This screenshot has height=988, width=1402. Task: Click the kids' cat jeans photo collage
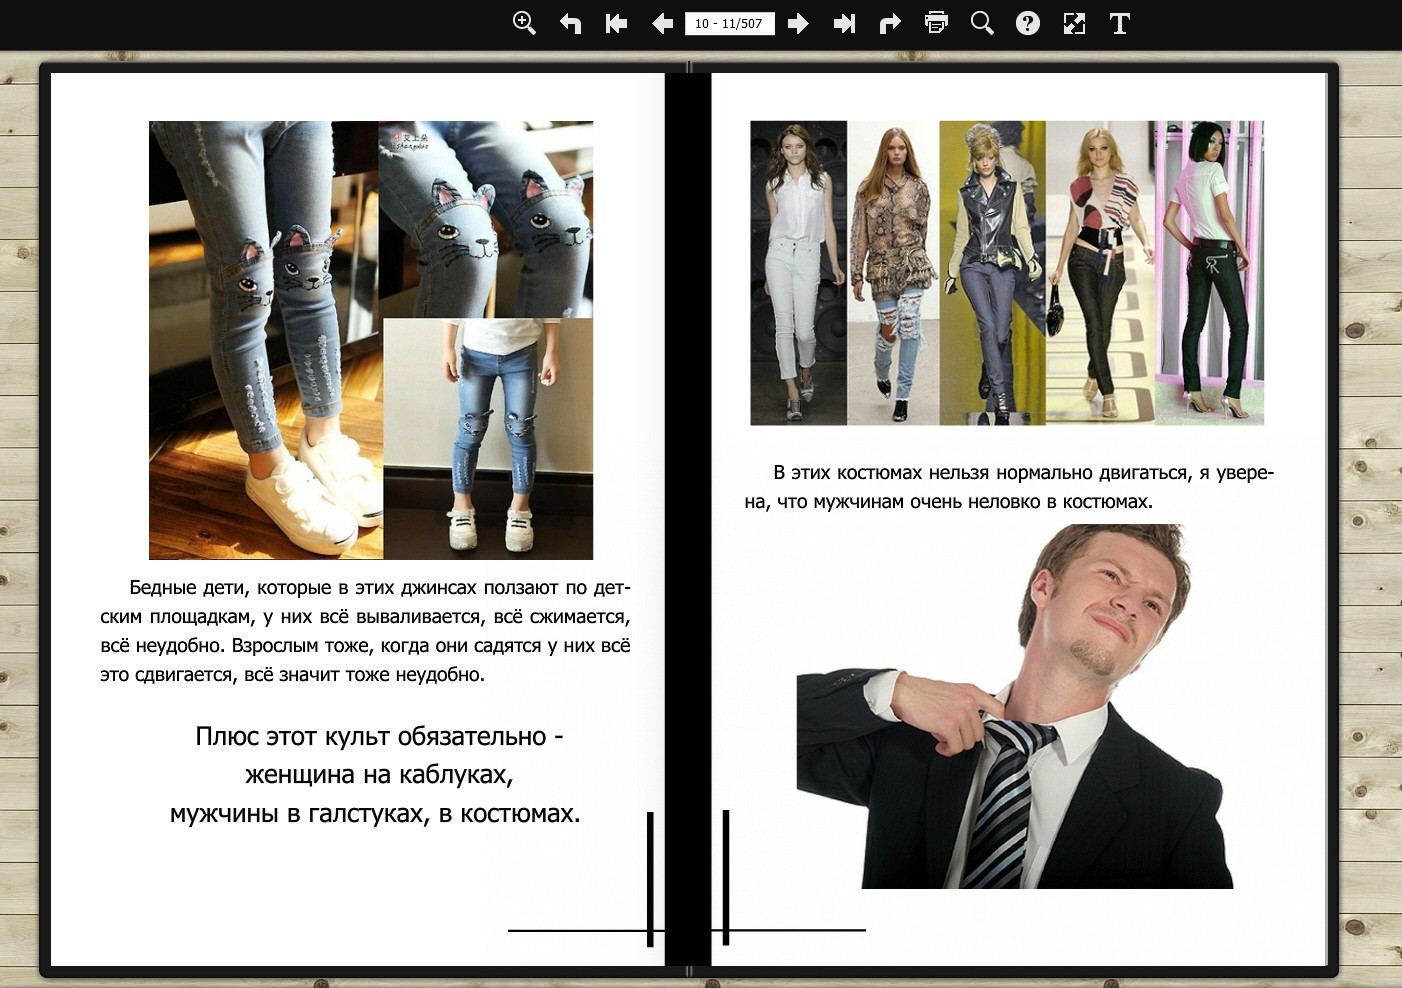pos(371,340)
